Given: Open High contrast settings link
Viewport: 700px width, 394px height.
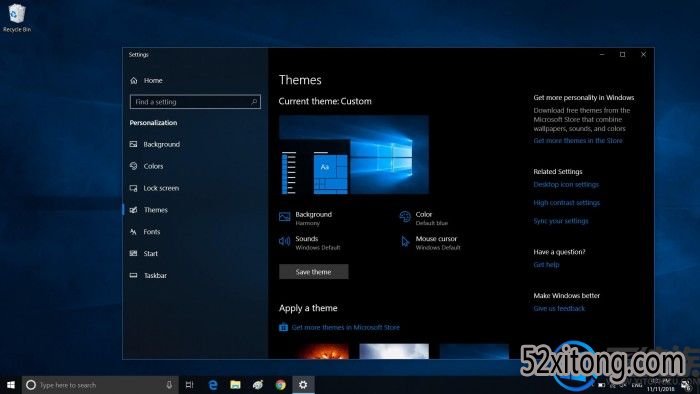Looking at the screenshot, I should (x=567, y=203).
